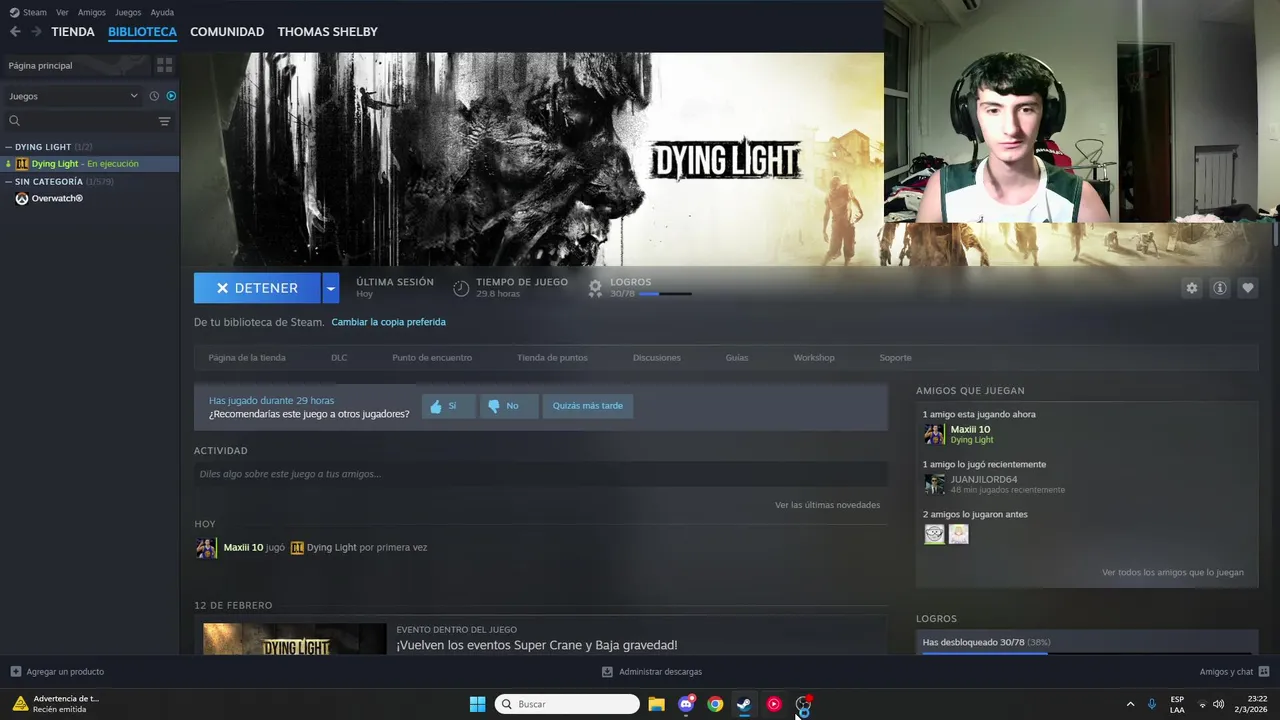Switch to the BIBLIOTECA tab
The height and width of the screenshot is (720, 1280).
142,32
